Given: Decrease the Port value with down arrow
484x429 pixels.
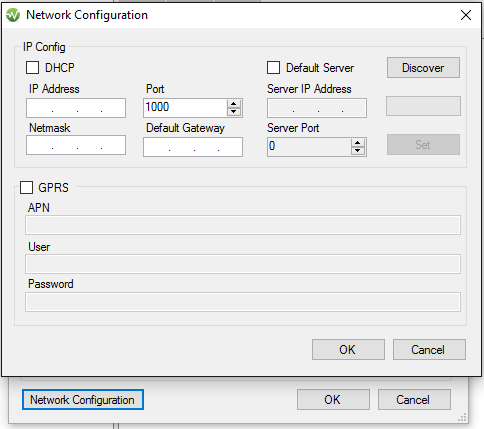Looking at the screenshot, I should [x=234, y=112].
